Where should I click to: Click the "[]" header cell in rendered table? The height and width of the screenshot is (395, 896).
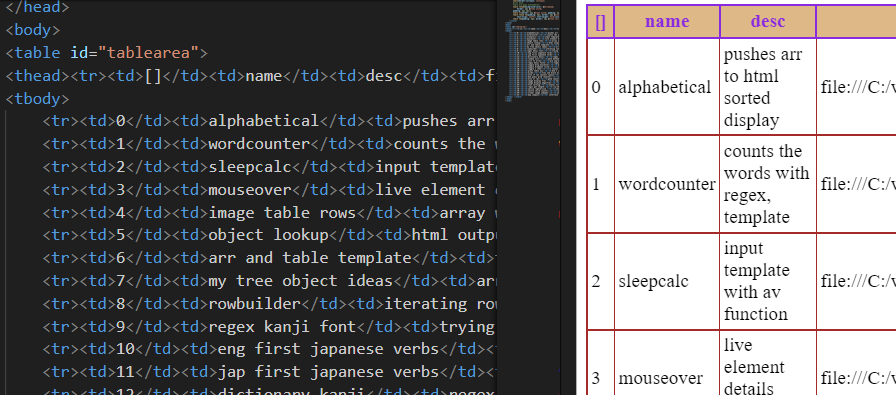click(x=601, y=22)
